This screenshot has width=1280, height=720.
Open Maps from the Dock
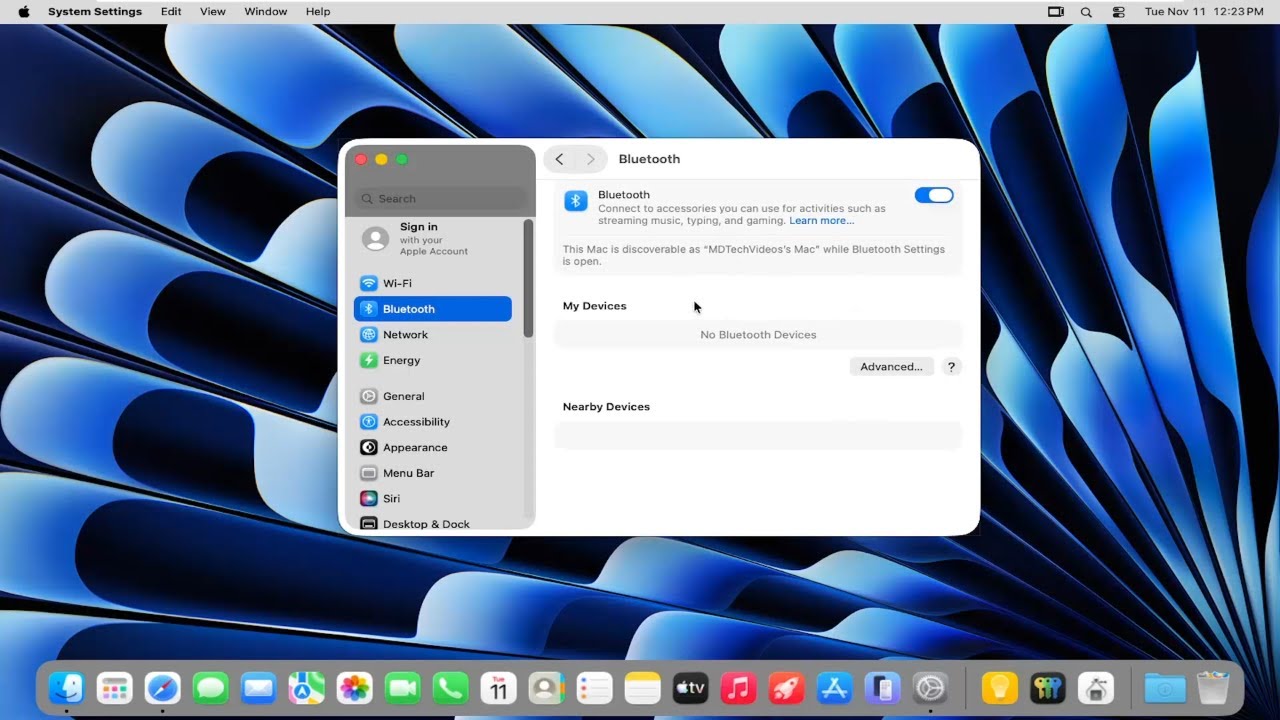(307, 688)
